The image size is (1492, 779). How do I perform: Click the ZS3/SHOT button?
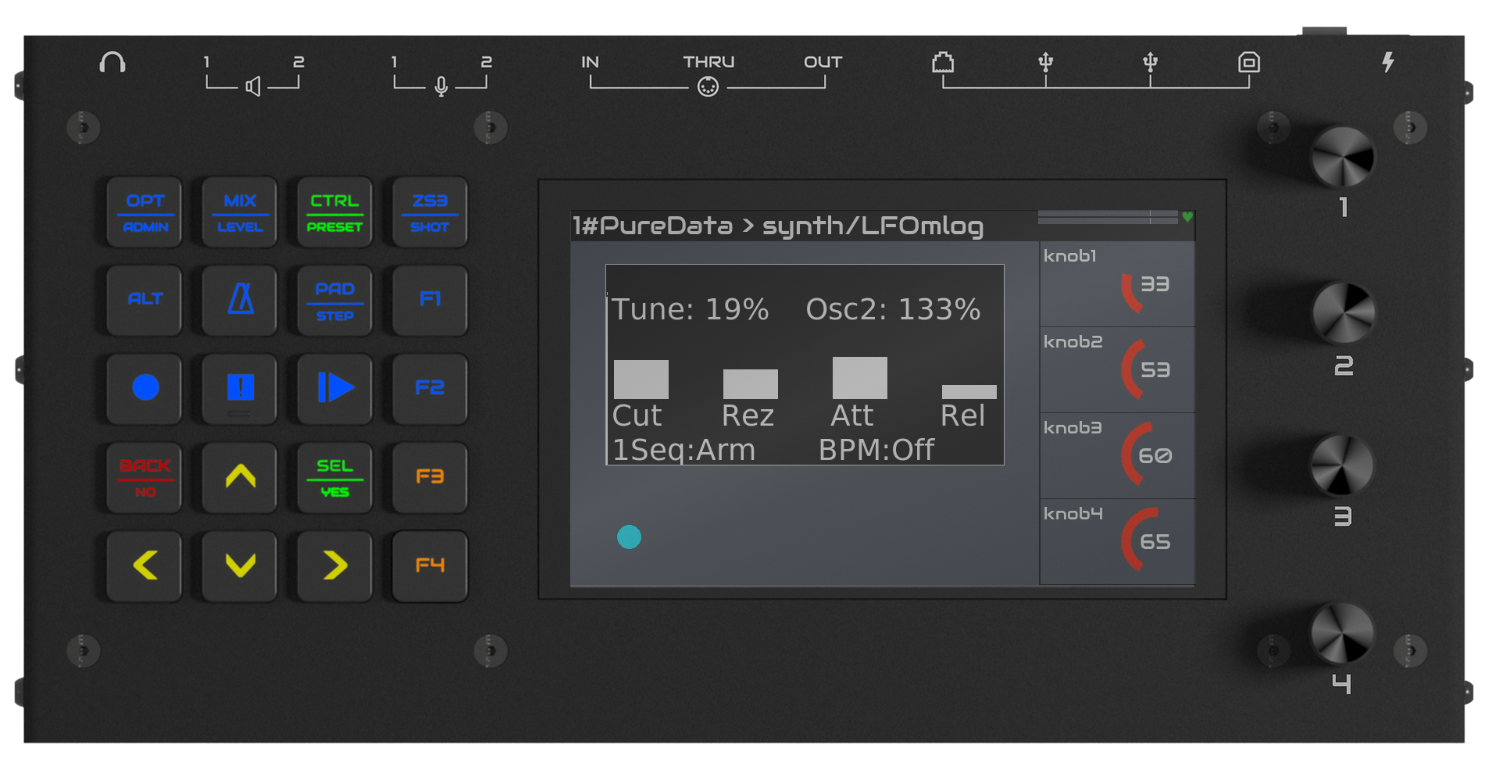click(430, 212)
